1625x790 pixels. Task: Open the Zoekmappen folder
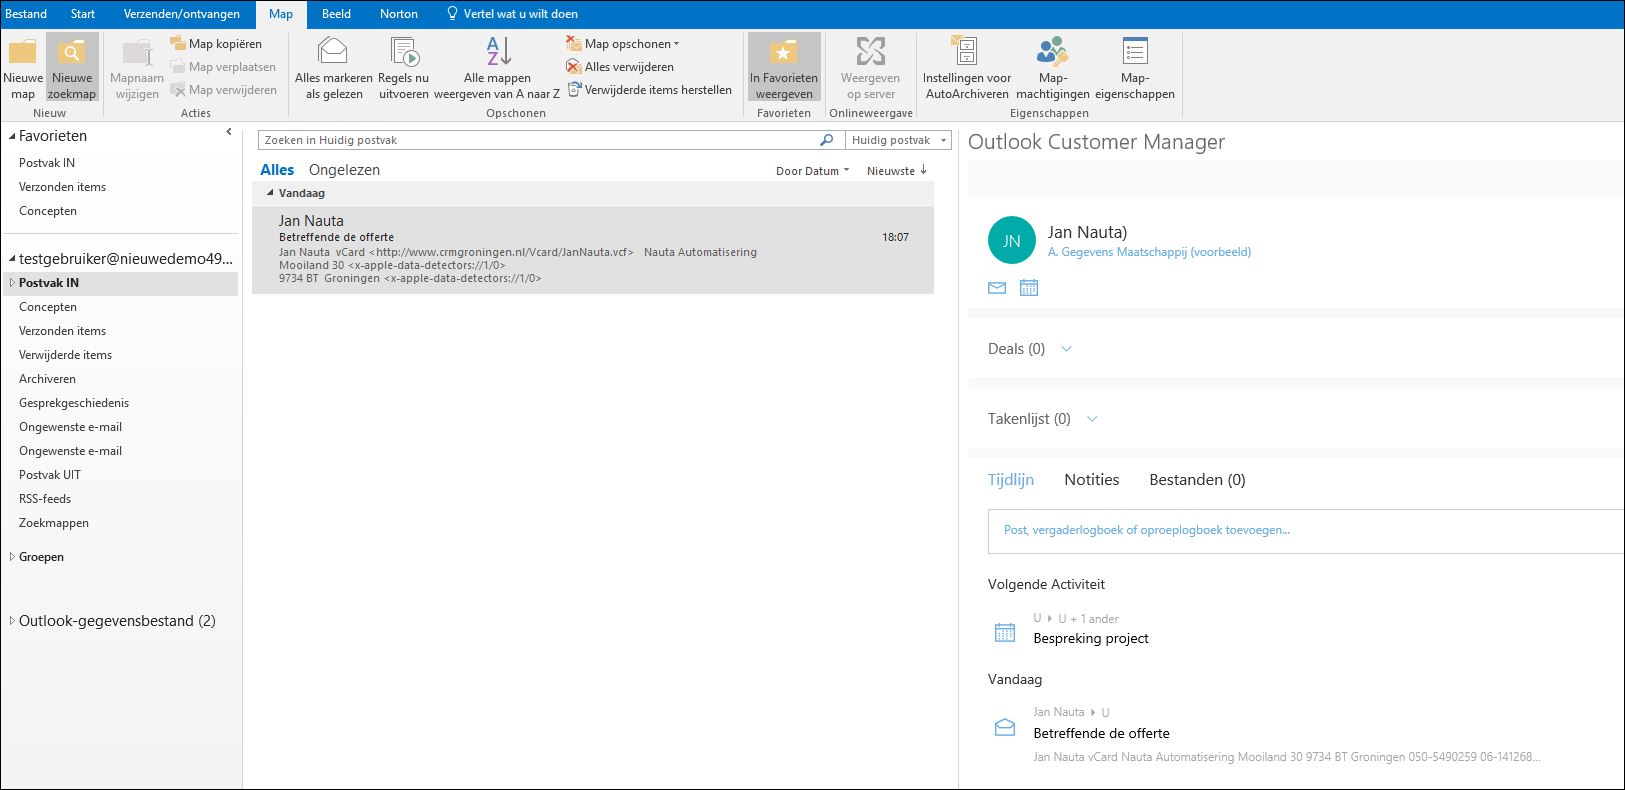coord(54,523)
